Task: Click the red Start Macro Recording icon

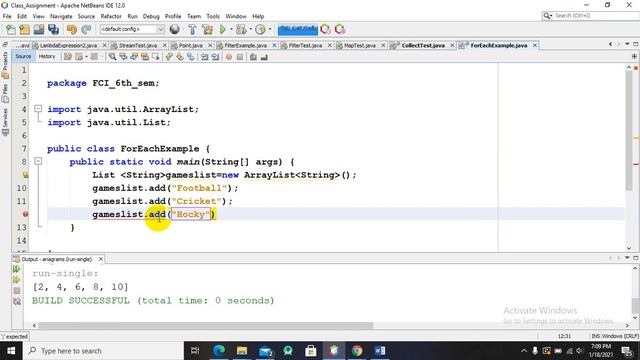Action: pos(229,57)
